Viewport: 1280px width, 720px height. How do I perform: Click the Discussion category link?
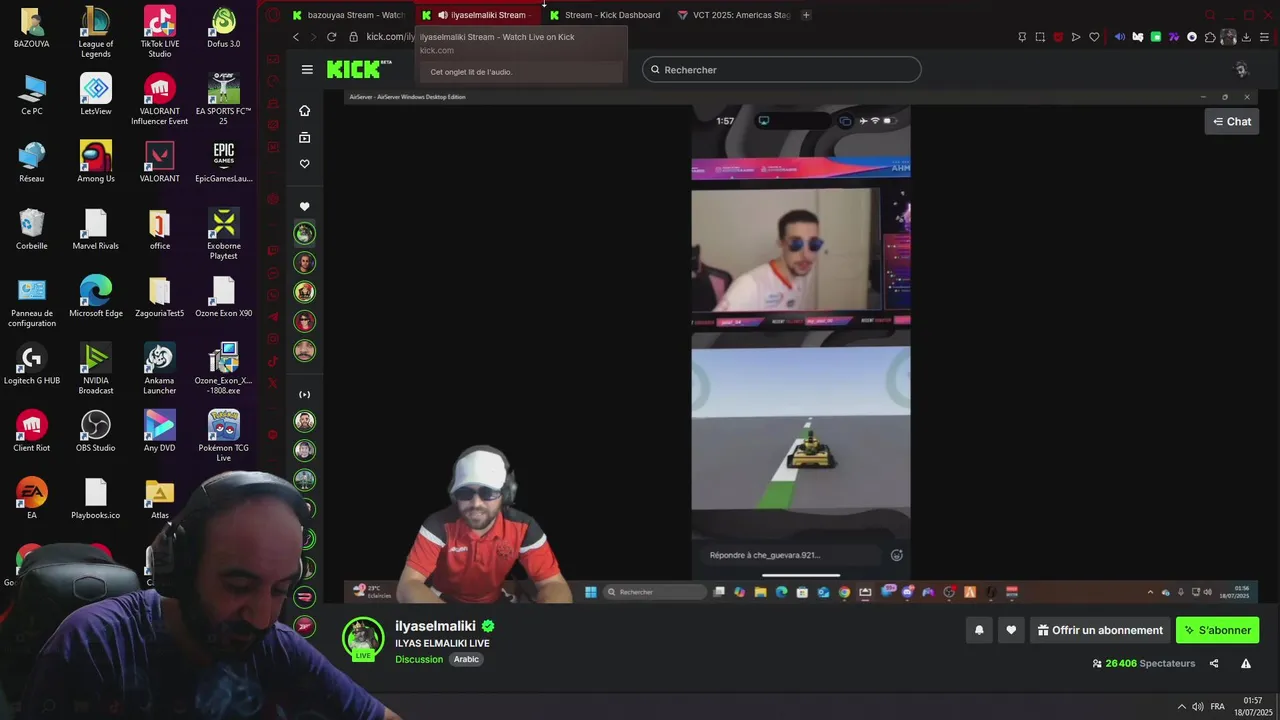(419, 659)
